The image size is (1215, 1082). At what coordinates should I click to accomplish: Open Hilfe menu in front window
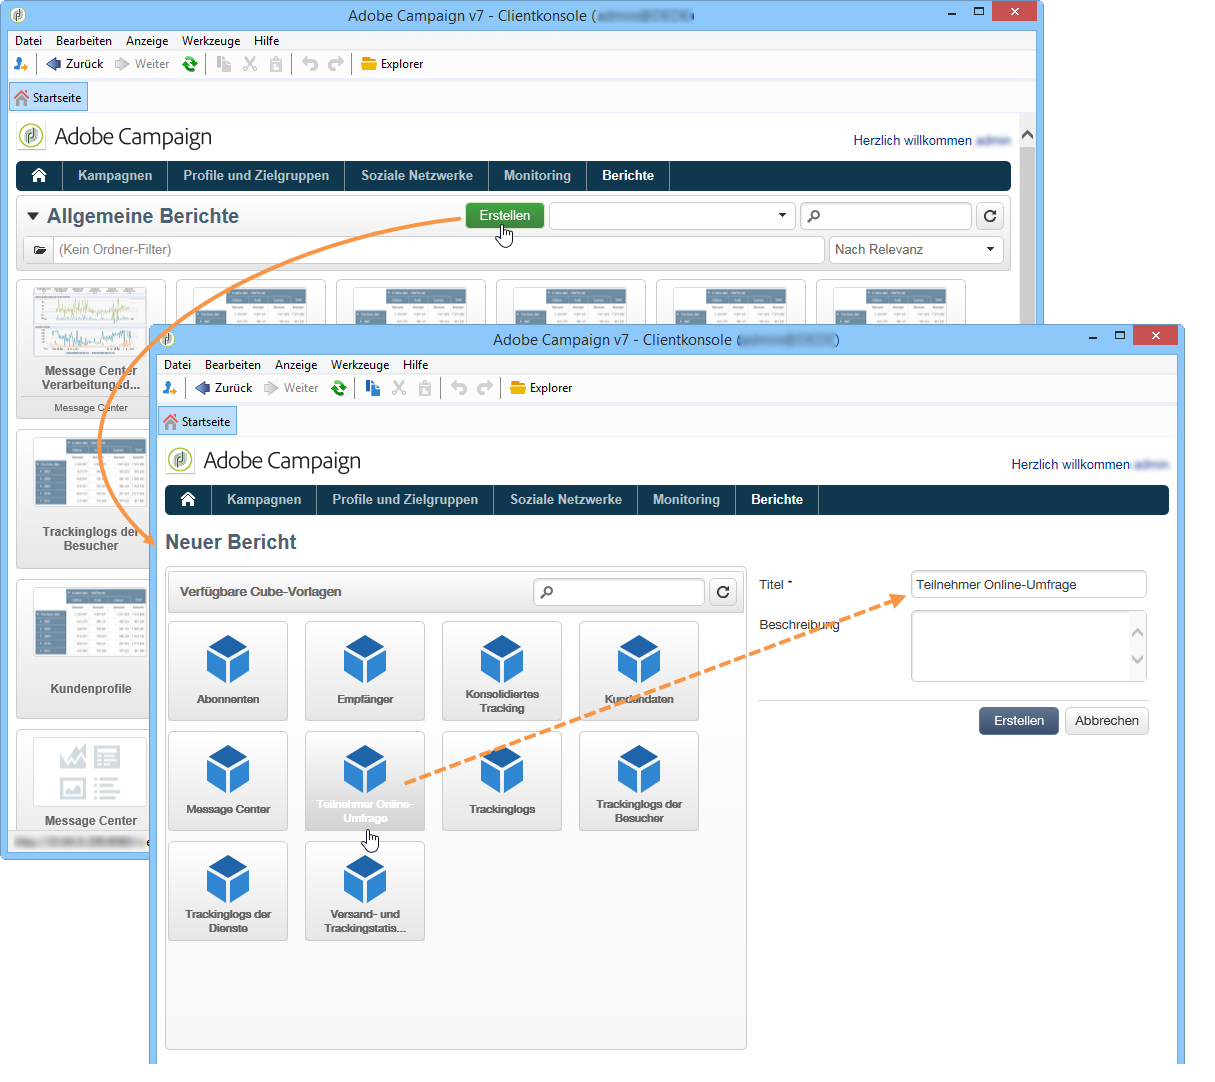(416, 365)
